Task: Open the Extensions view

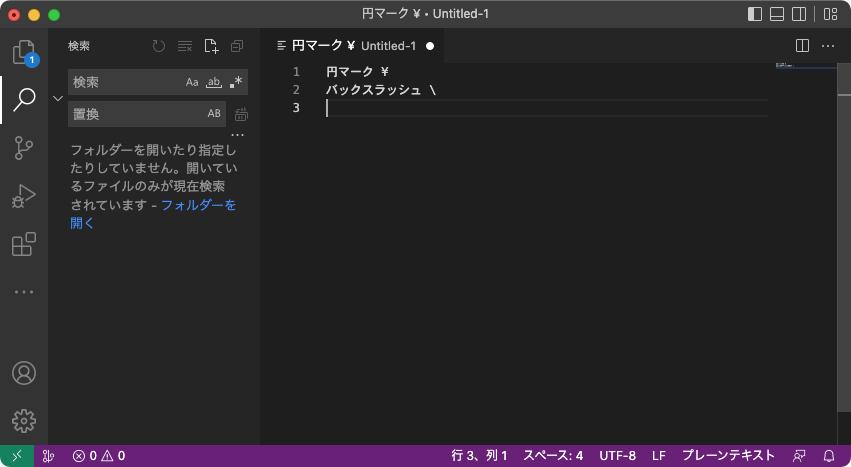Action: point(24,244)
